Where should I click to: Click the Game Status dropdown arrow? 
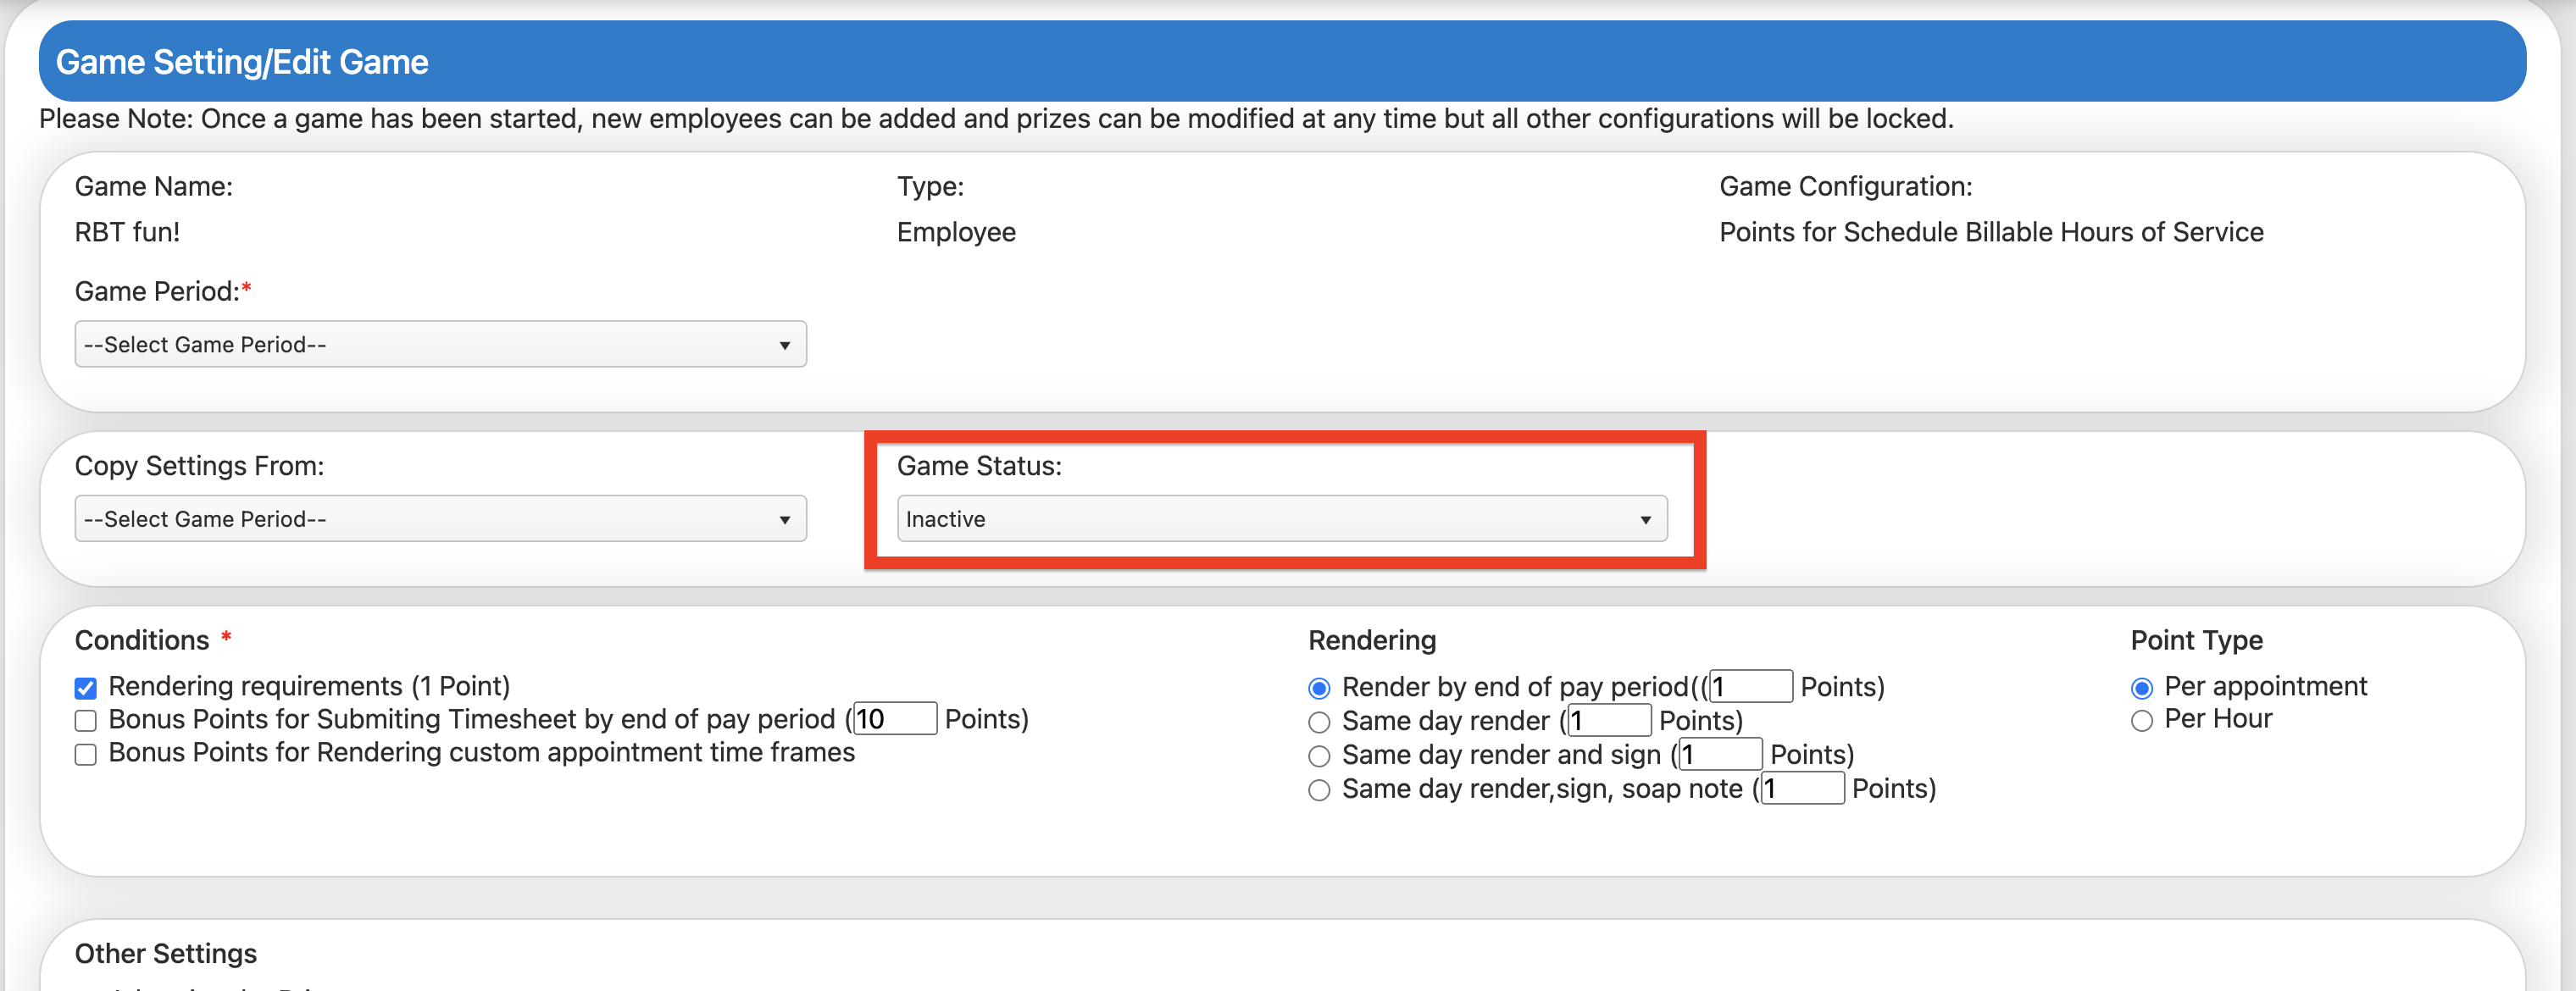(x=1645, y=520)
